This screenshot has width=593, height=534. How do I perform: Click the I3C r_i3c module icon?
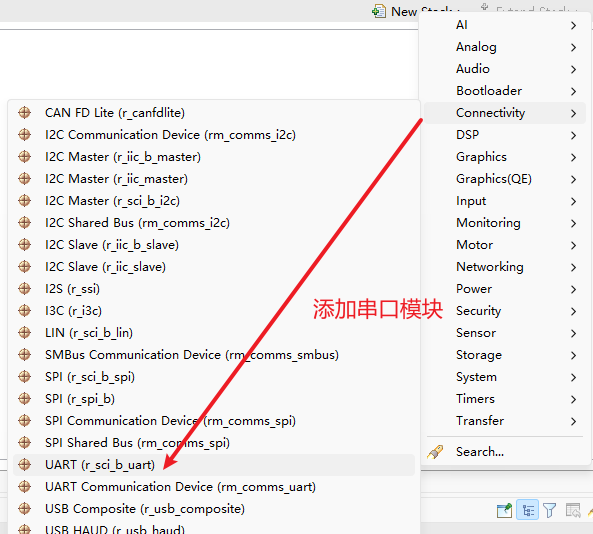tap(25, 310)
